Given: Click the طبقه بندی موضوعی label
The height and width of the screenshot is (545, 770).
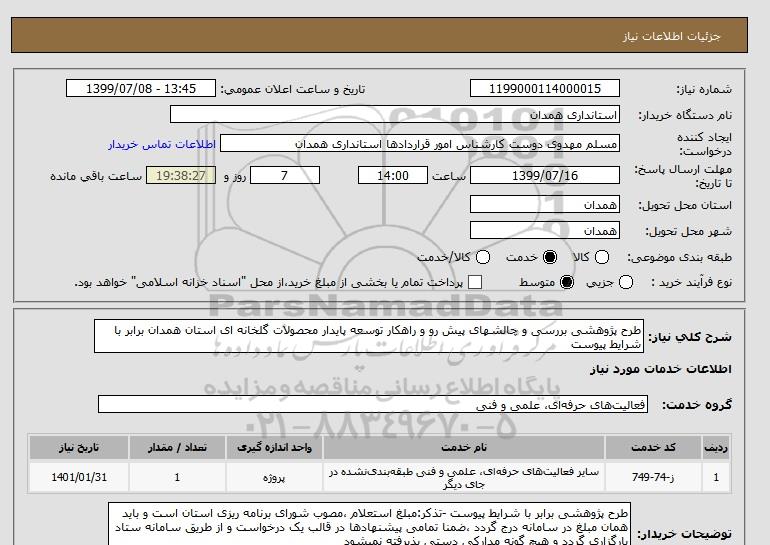Looking at the screenshot, I should coord(679,257).
